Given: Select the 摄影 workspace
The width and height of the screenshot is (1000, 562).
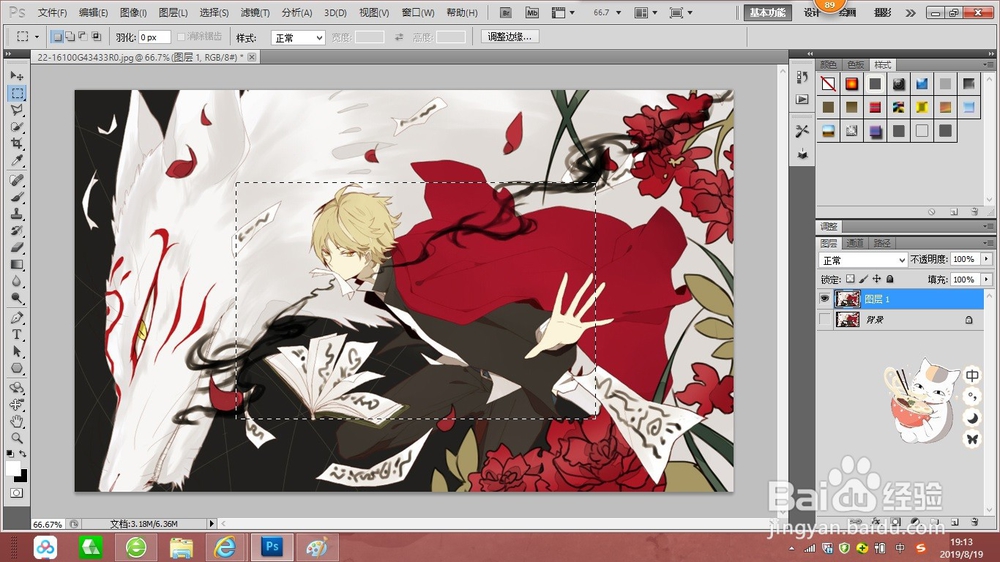Looking at the screenshot, I should click(883, 13).
